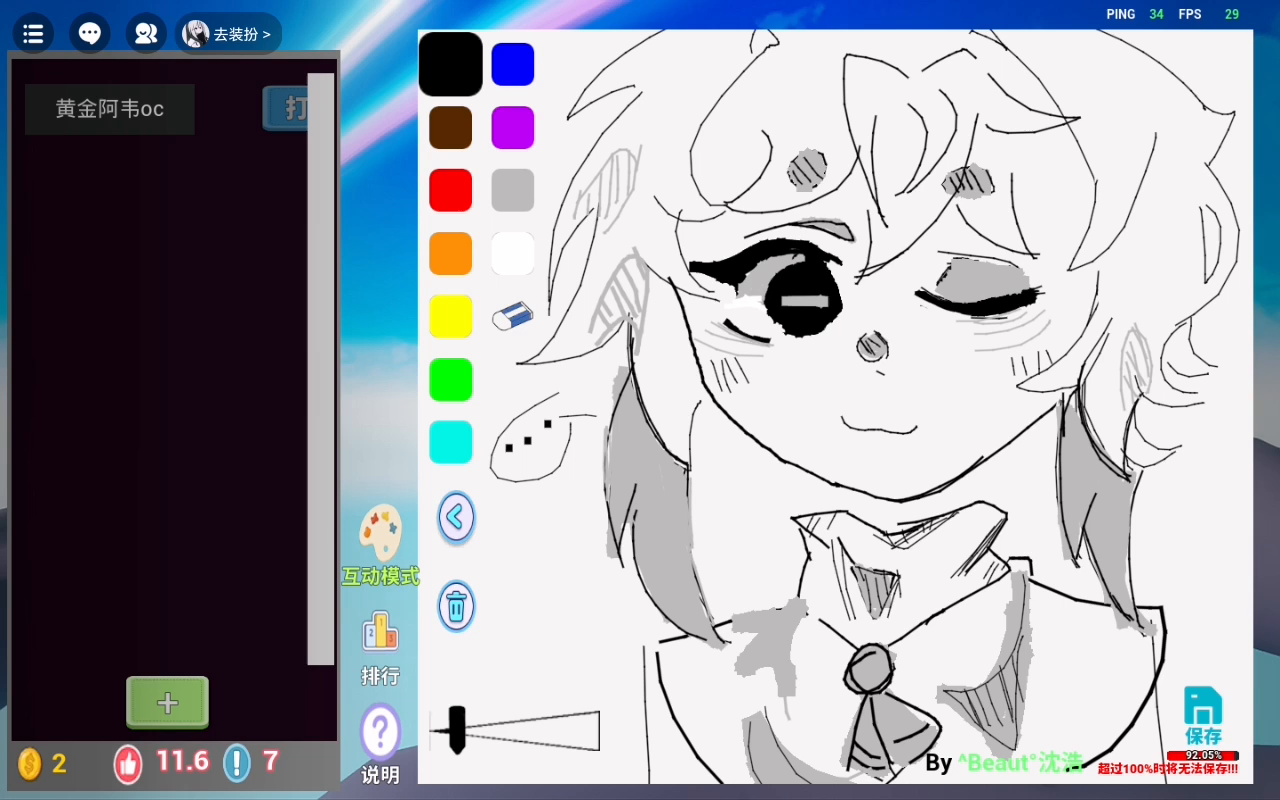
Task: Open the list menu icon
Action: (x=33, y=33)
